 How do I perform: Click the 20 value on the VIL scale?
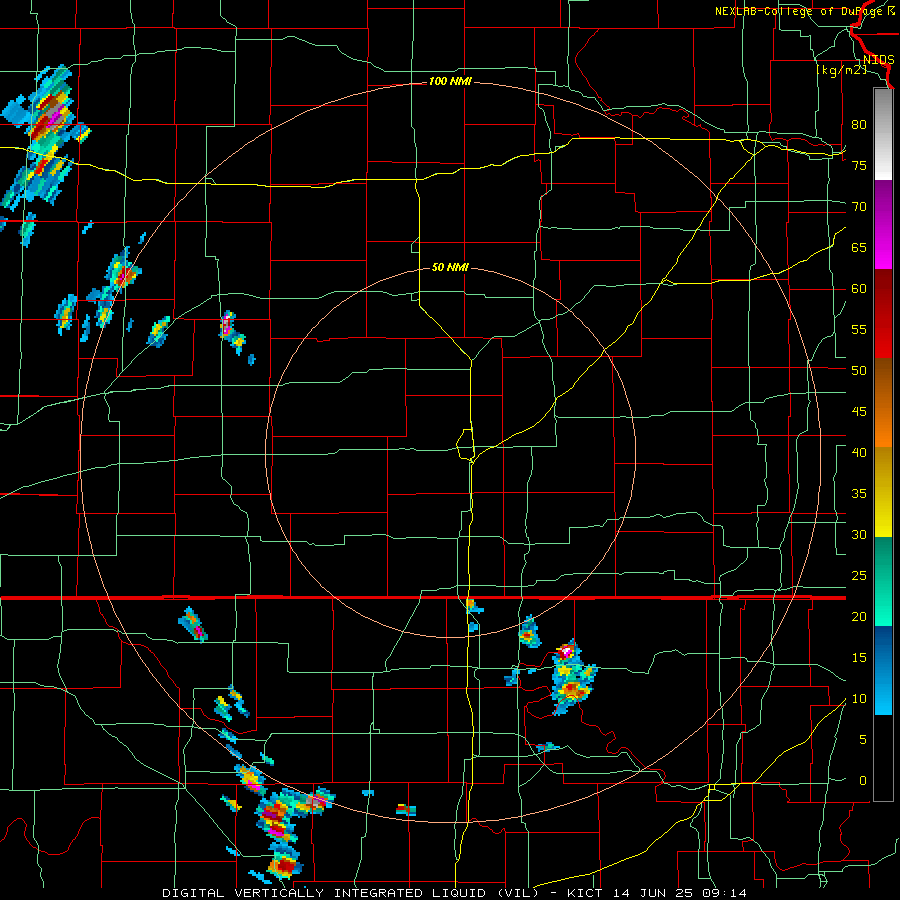click(x=859, y=616)
